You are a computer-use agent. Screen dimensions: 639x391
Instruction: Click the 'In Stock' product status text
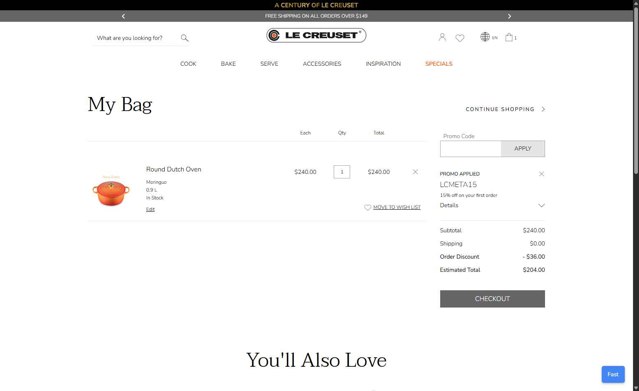point(155,198)
